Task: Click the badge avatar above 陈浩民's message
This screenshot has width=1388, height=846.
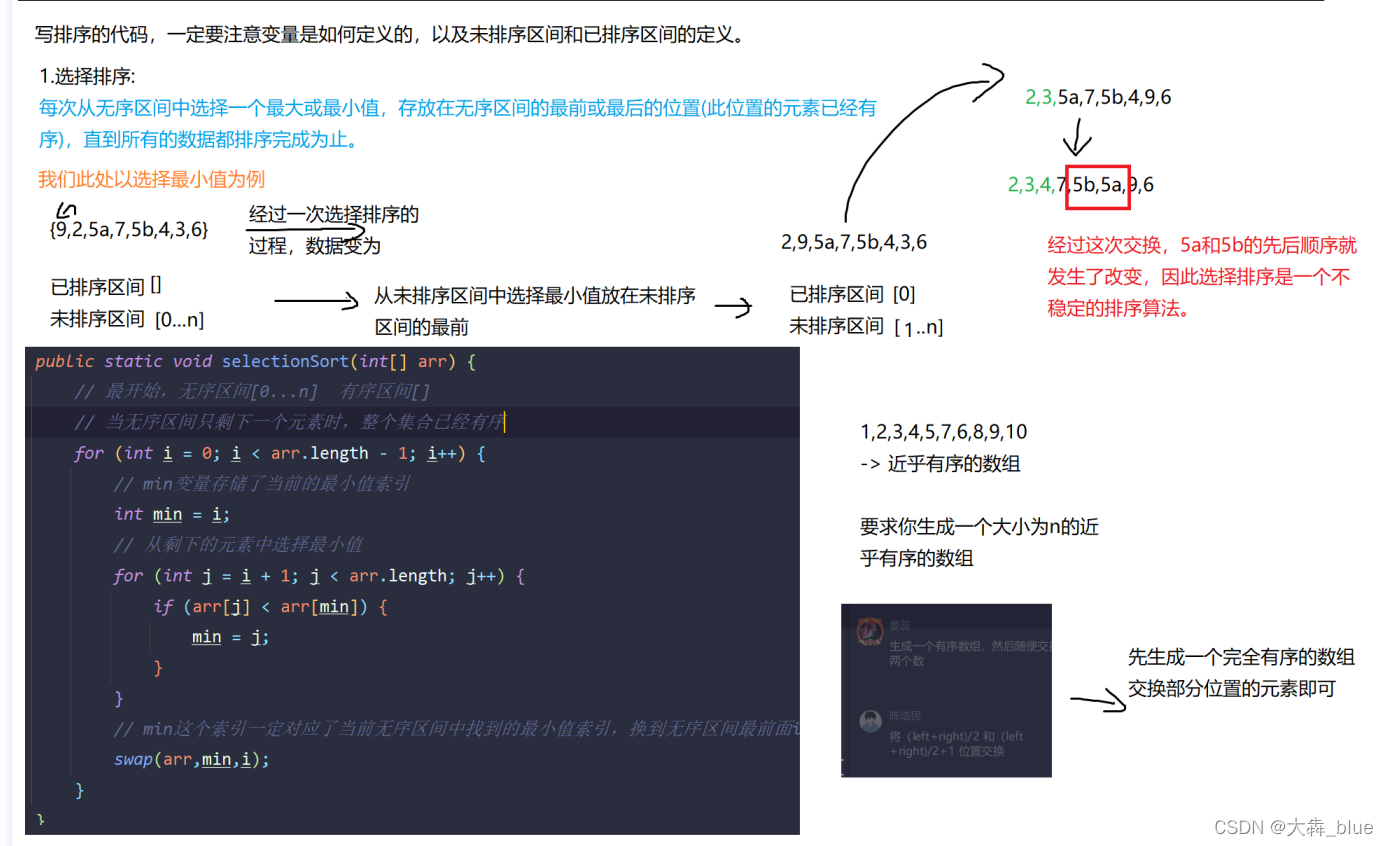Action: coord(868,634)
